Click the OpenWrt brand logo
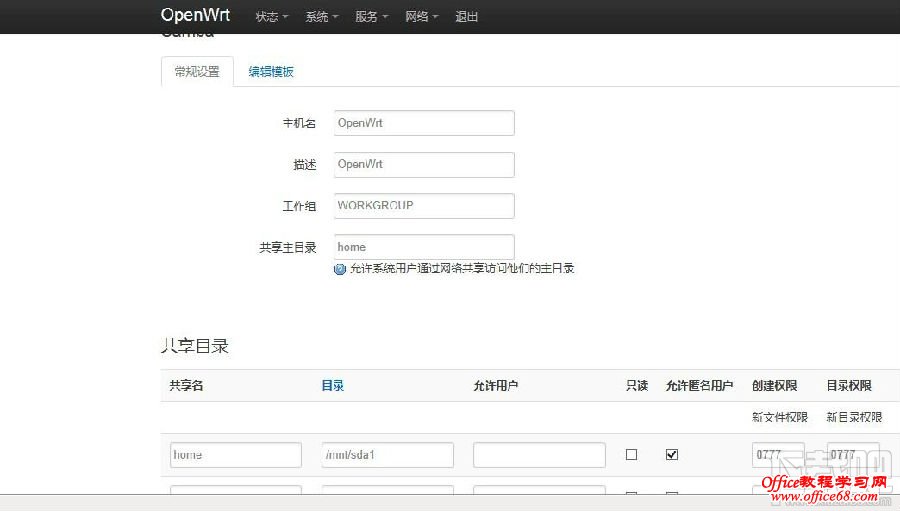Viewport: 900px width, 511px height. tap(195, 15)
